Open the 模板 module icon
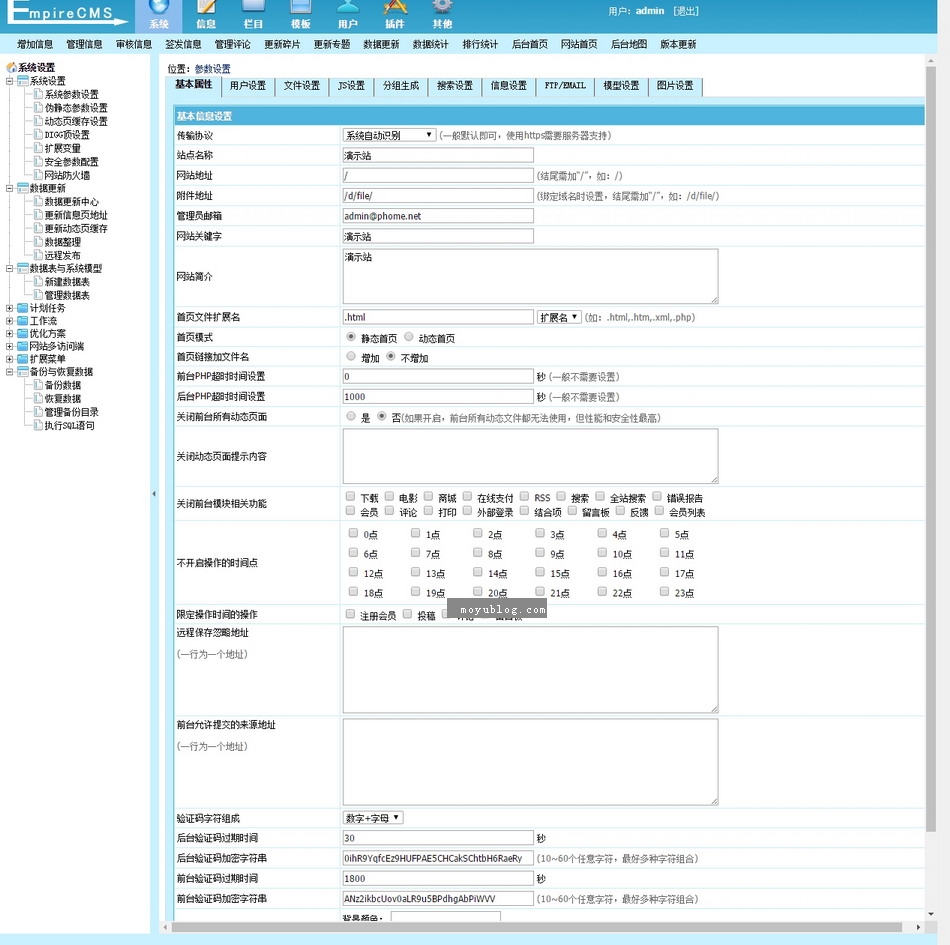The height and width of the screenshot is (945, 950). point(301,15)
